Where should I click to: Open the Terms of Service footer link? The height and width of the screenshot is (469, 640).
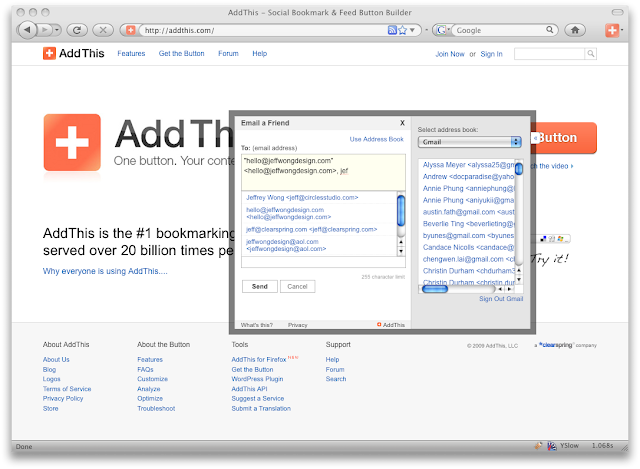pyautogui.click(x=67, y=389)
